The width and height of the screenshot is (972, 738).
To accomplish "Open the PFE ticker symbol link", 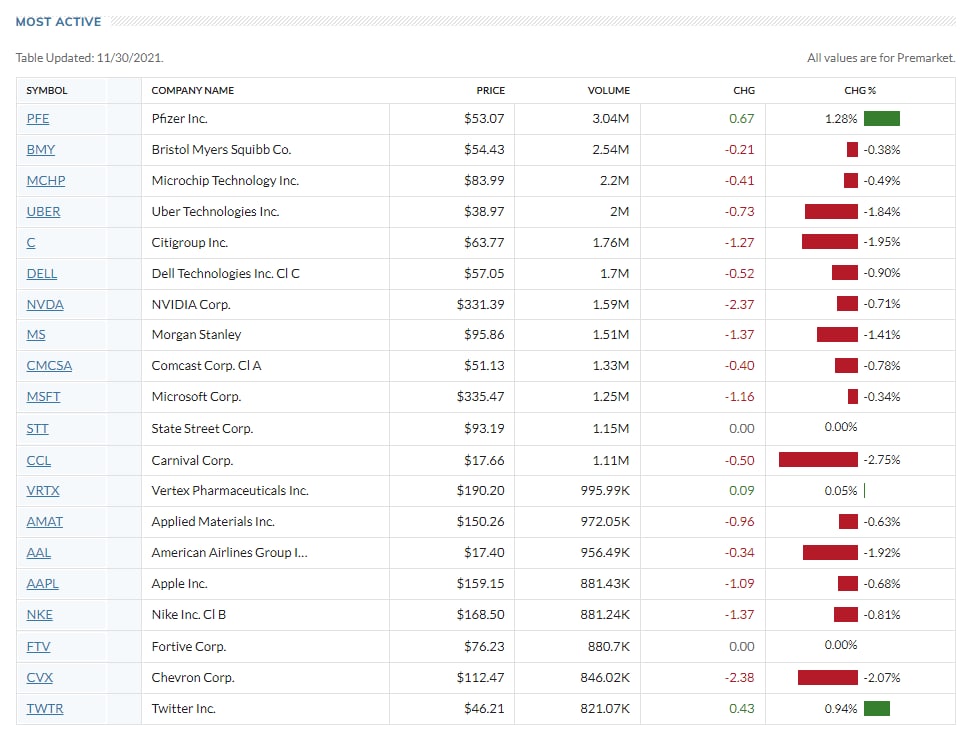I will [38, 118].
